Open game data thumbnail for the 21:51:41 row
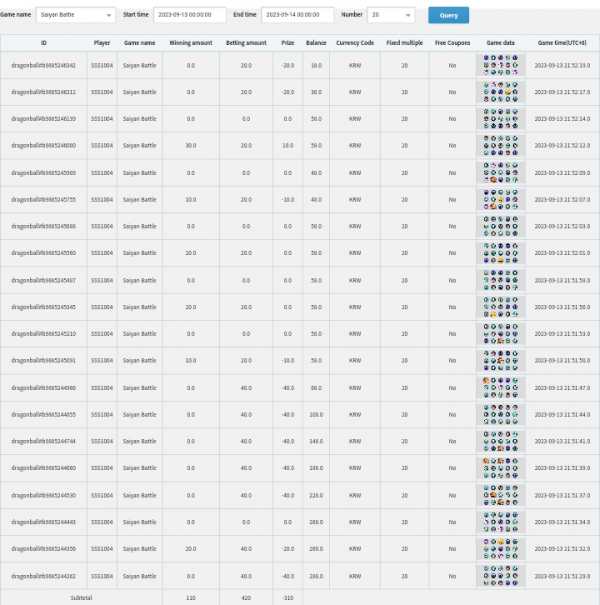The width and height of the screenshot is (600, 605). [500, 441]
